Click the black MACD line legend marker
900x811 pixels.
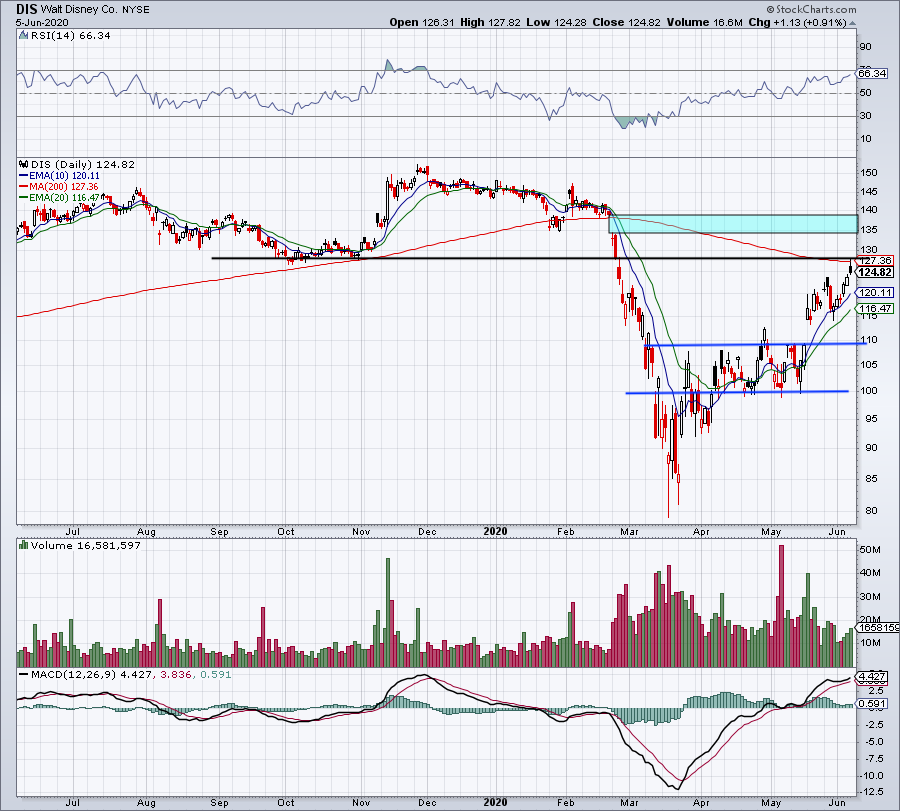click(24, 674)
